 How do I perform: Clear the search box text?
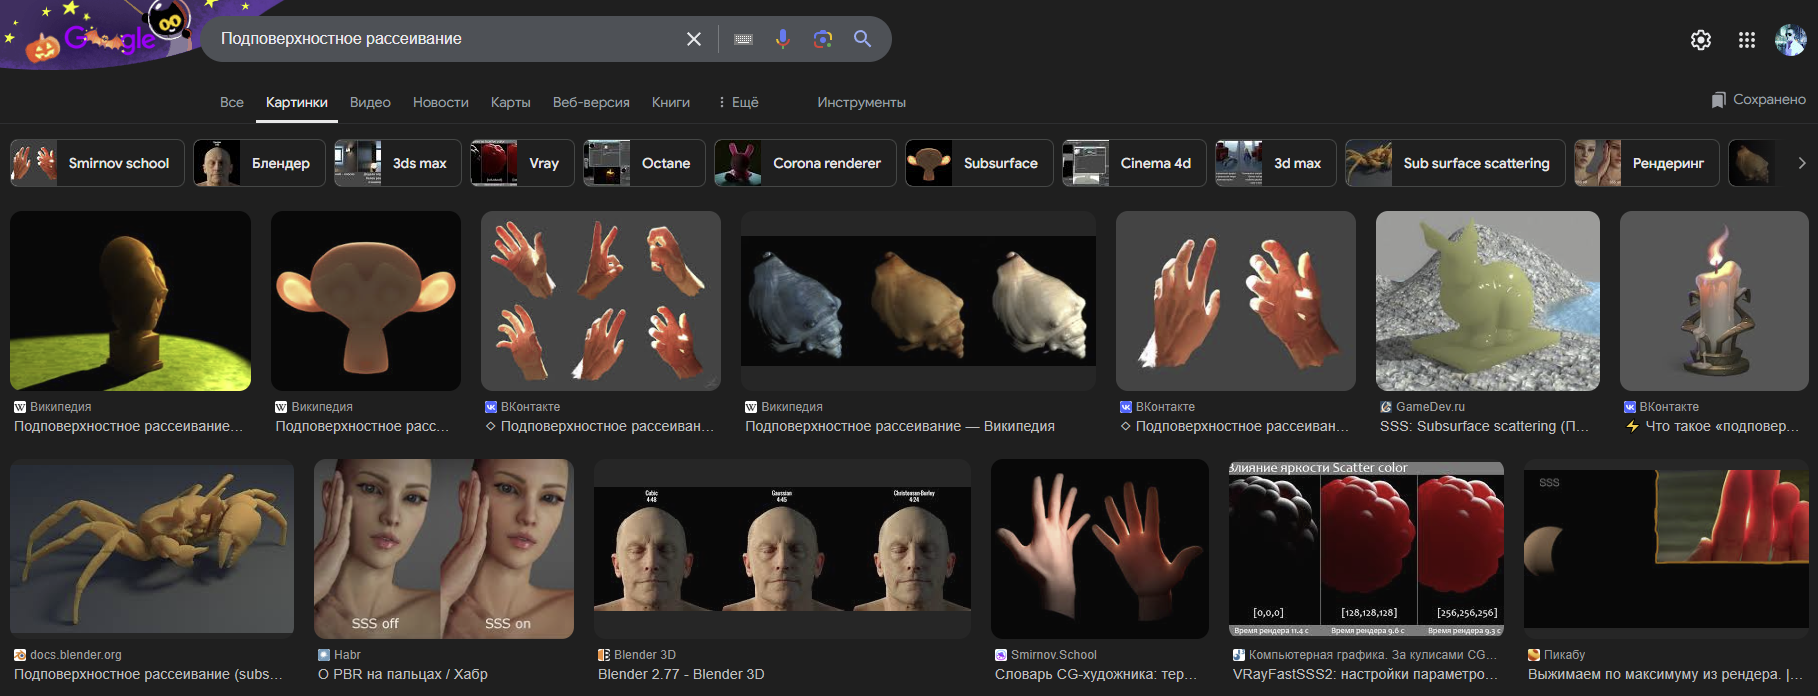click(693, 39)
